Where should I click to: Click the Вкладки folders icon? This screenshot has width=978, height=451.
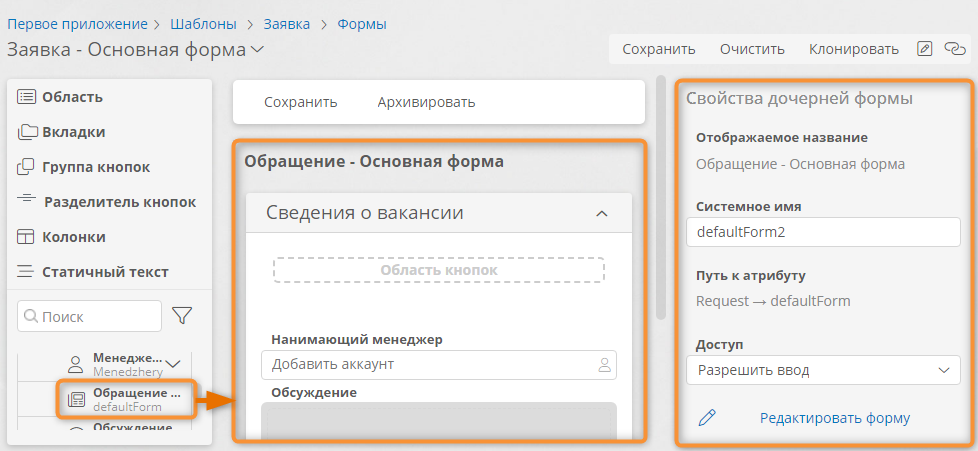pos(28,132)
